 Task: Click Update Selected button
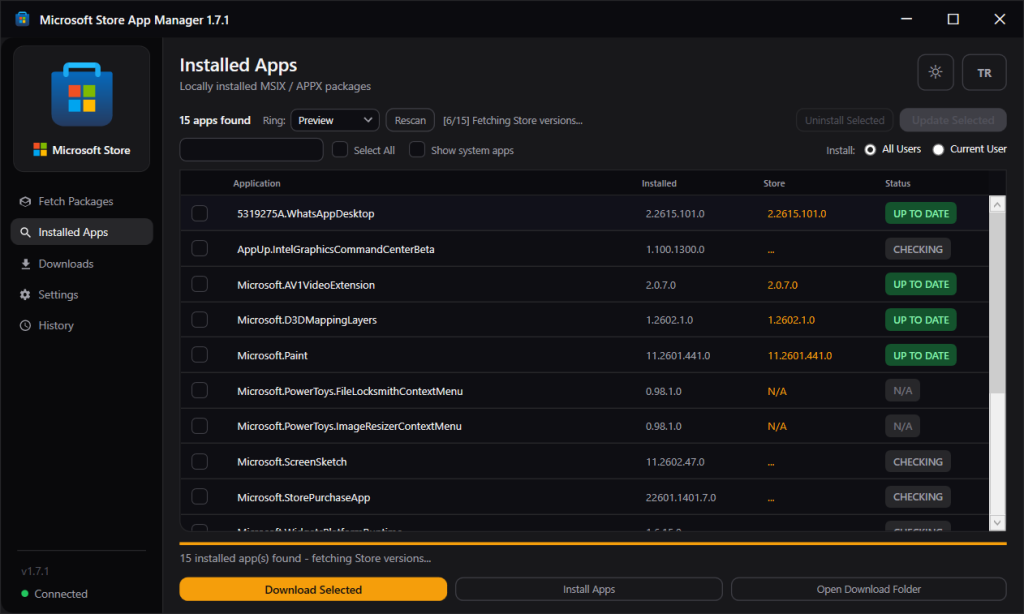(953, 120)
